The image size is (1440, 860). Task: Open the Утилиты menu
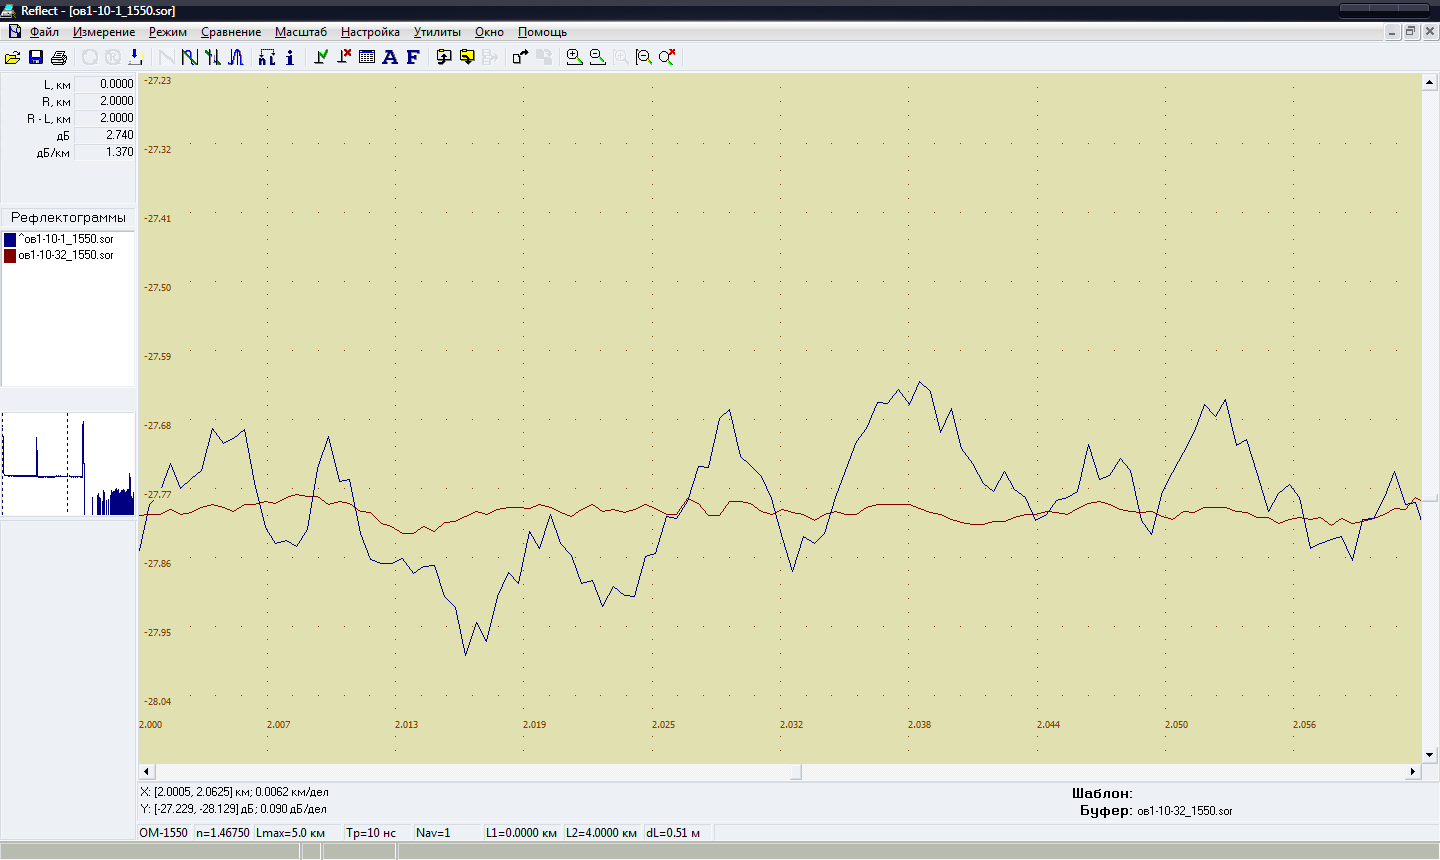437,32
